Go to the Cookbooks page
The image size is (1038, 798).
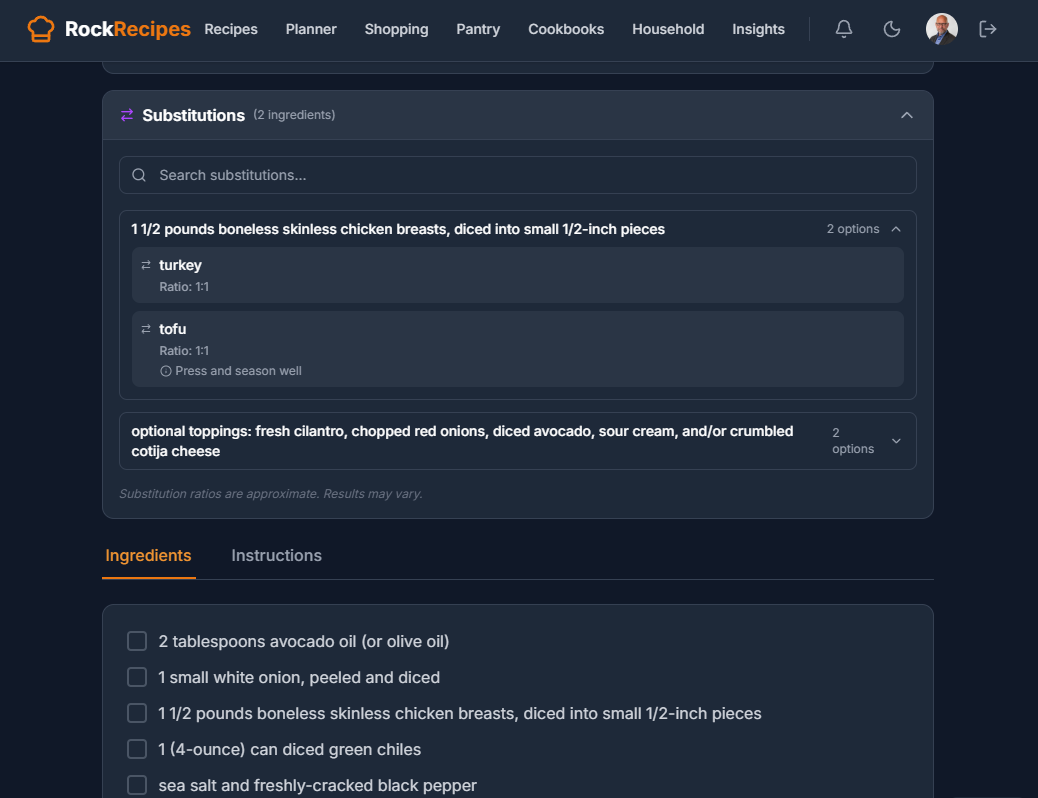click(566, 29)
